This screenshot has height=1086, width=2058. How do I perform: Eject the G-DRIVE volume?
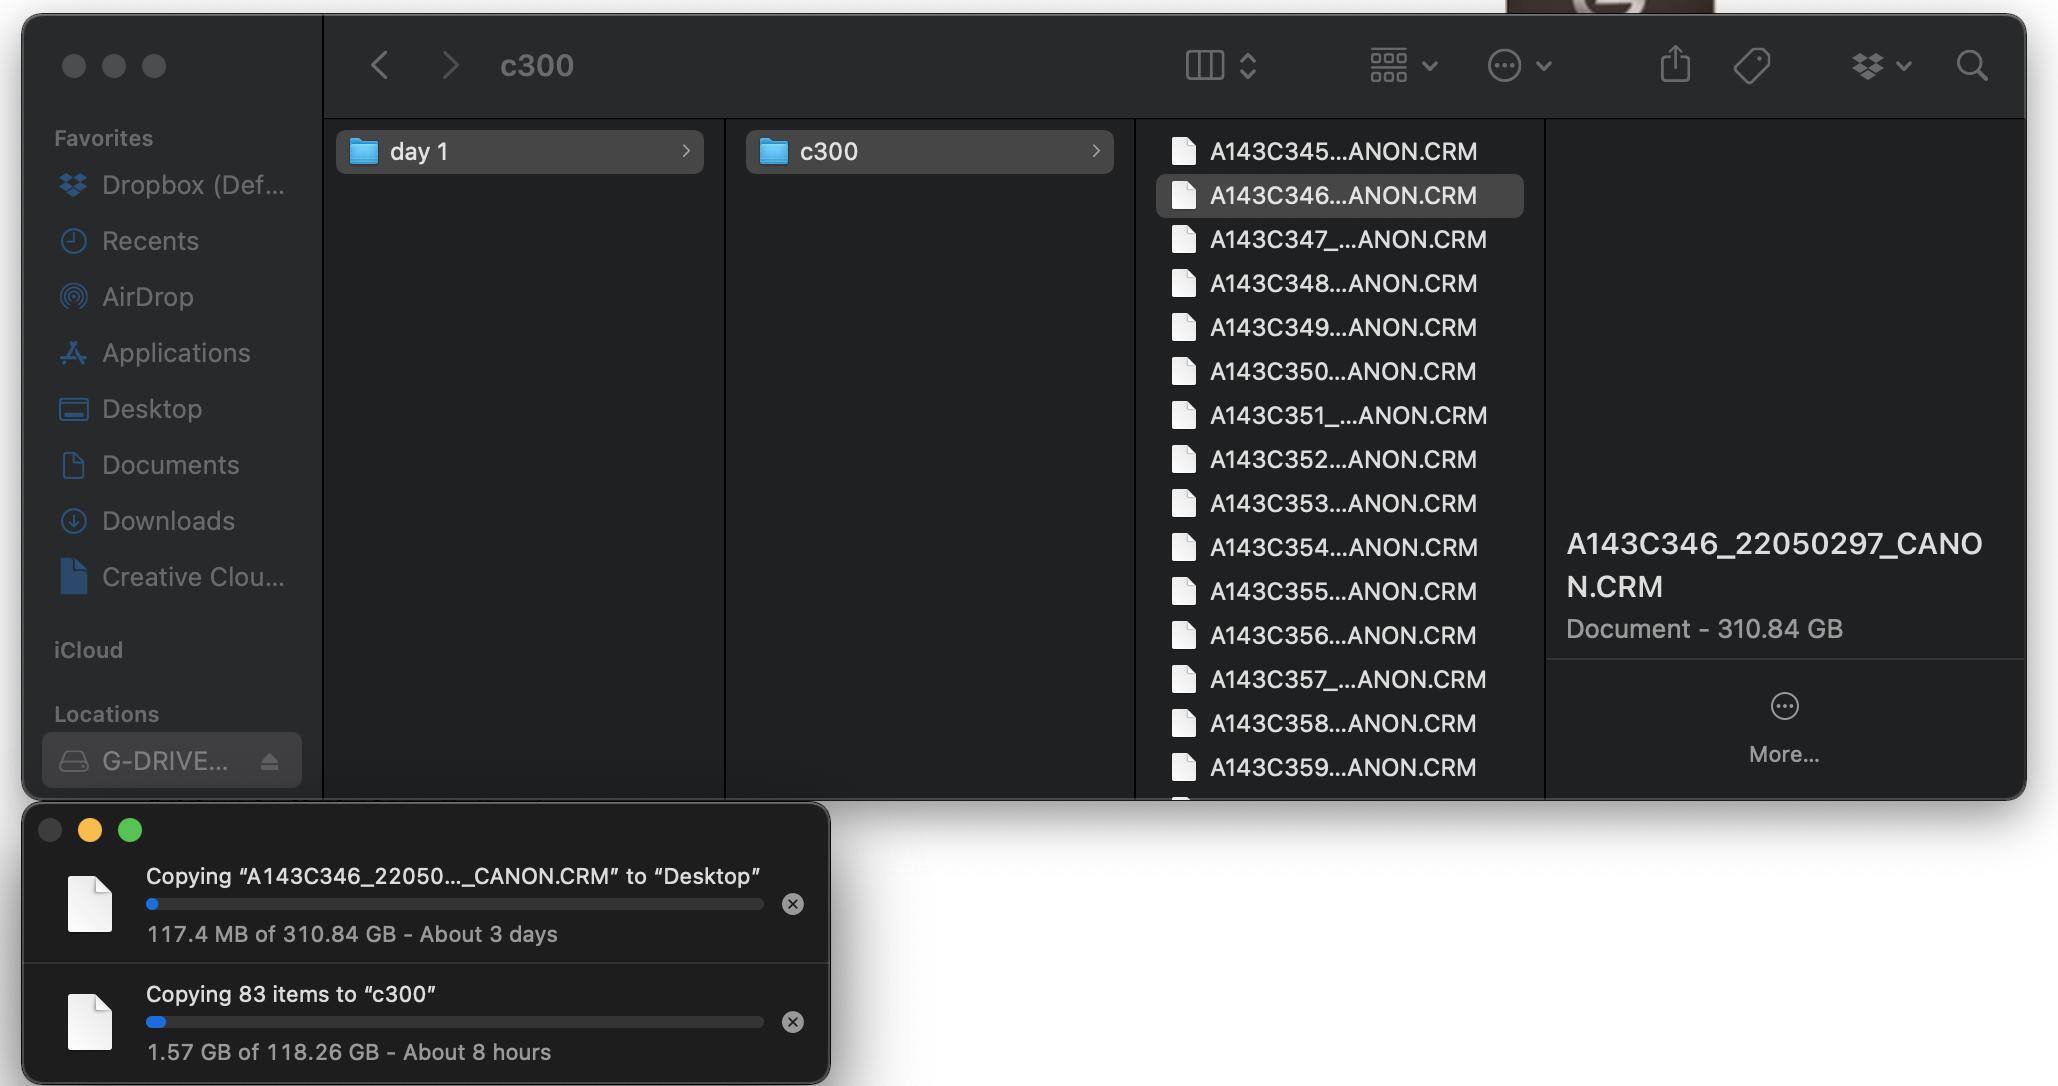tap(269, 762)
